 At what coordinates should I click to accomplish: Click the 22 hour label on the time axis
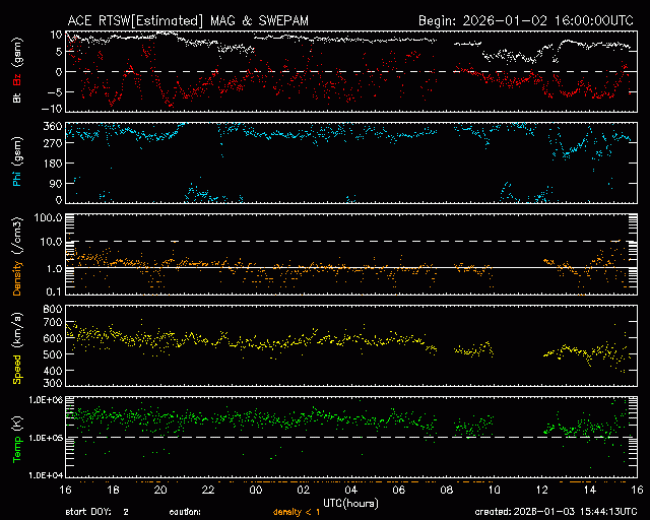(209, 490)
